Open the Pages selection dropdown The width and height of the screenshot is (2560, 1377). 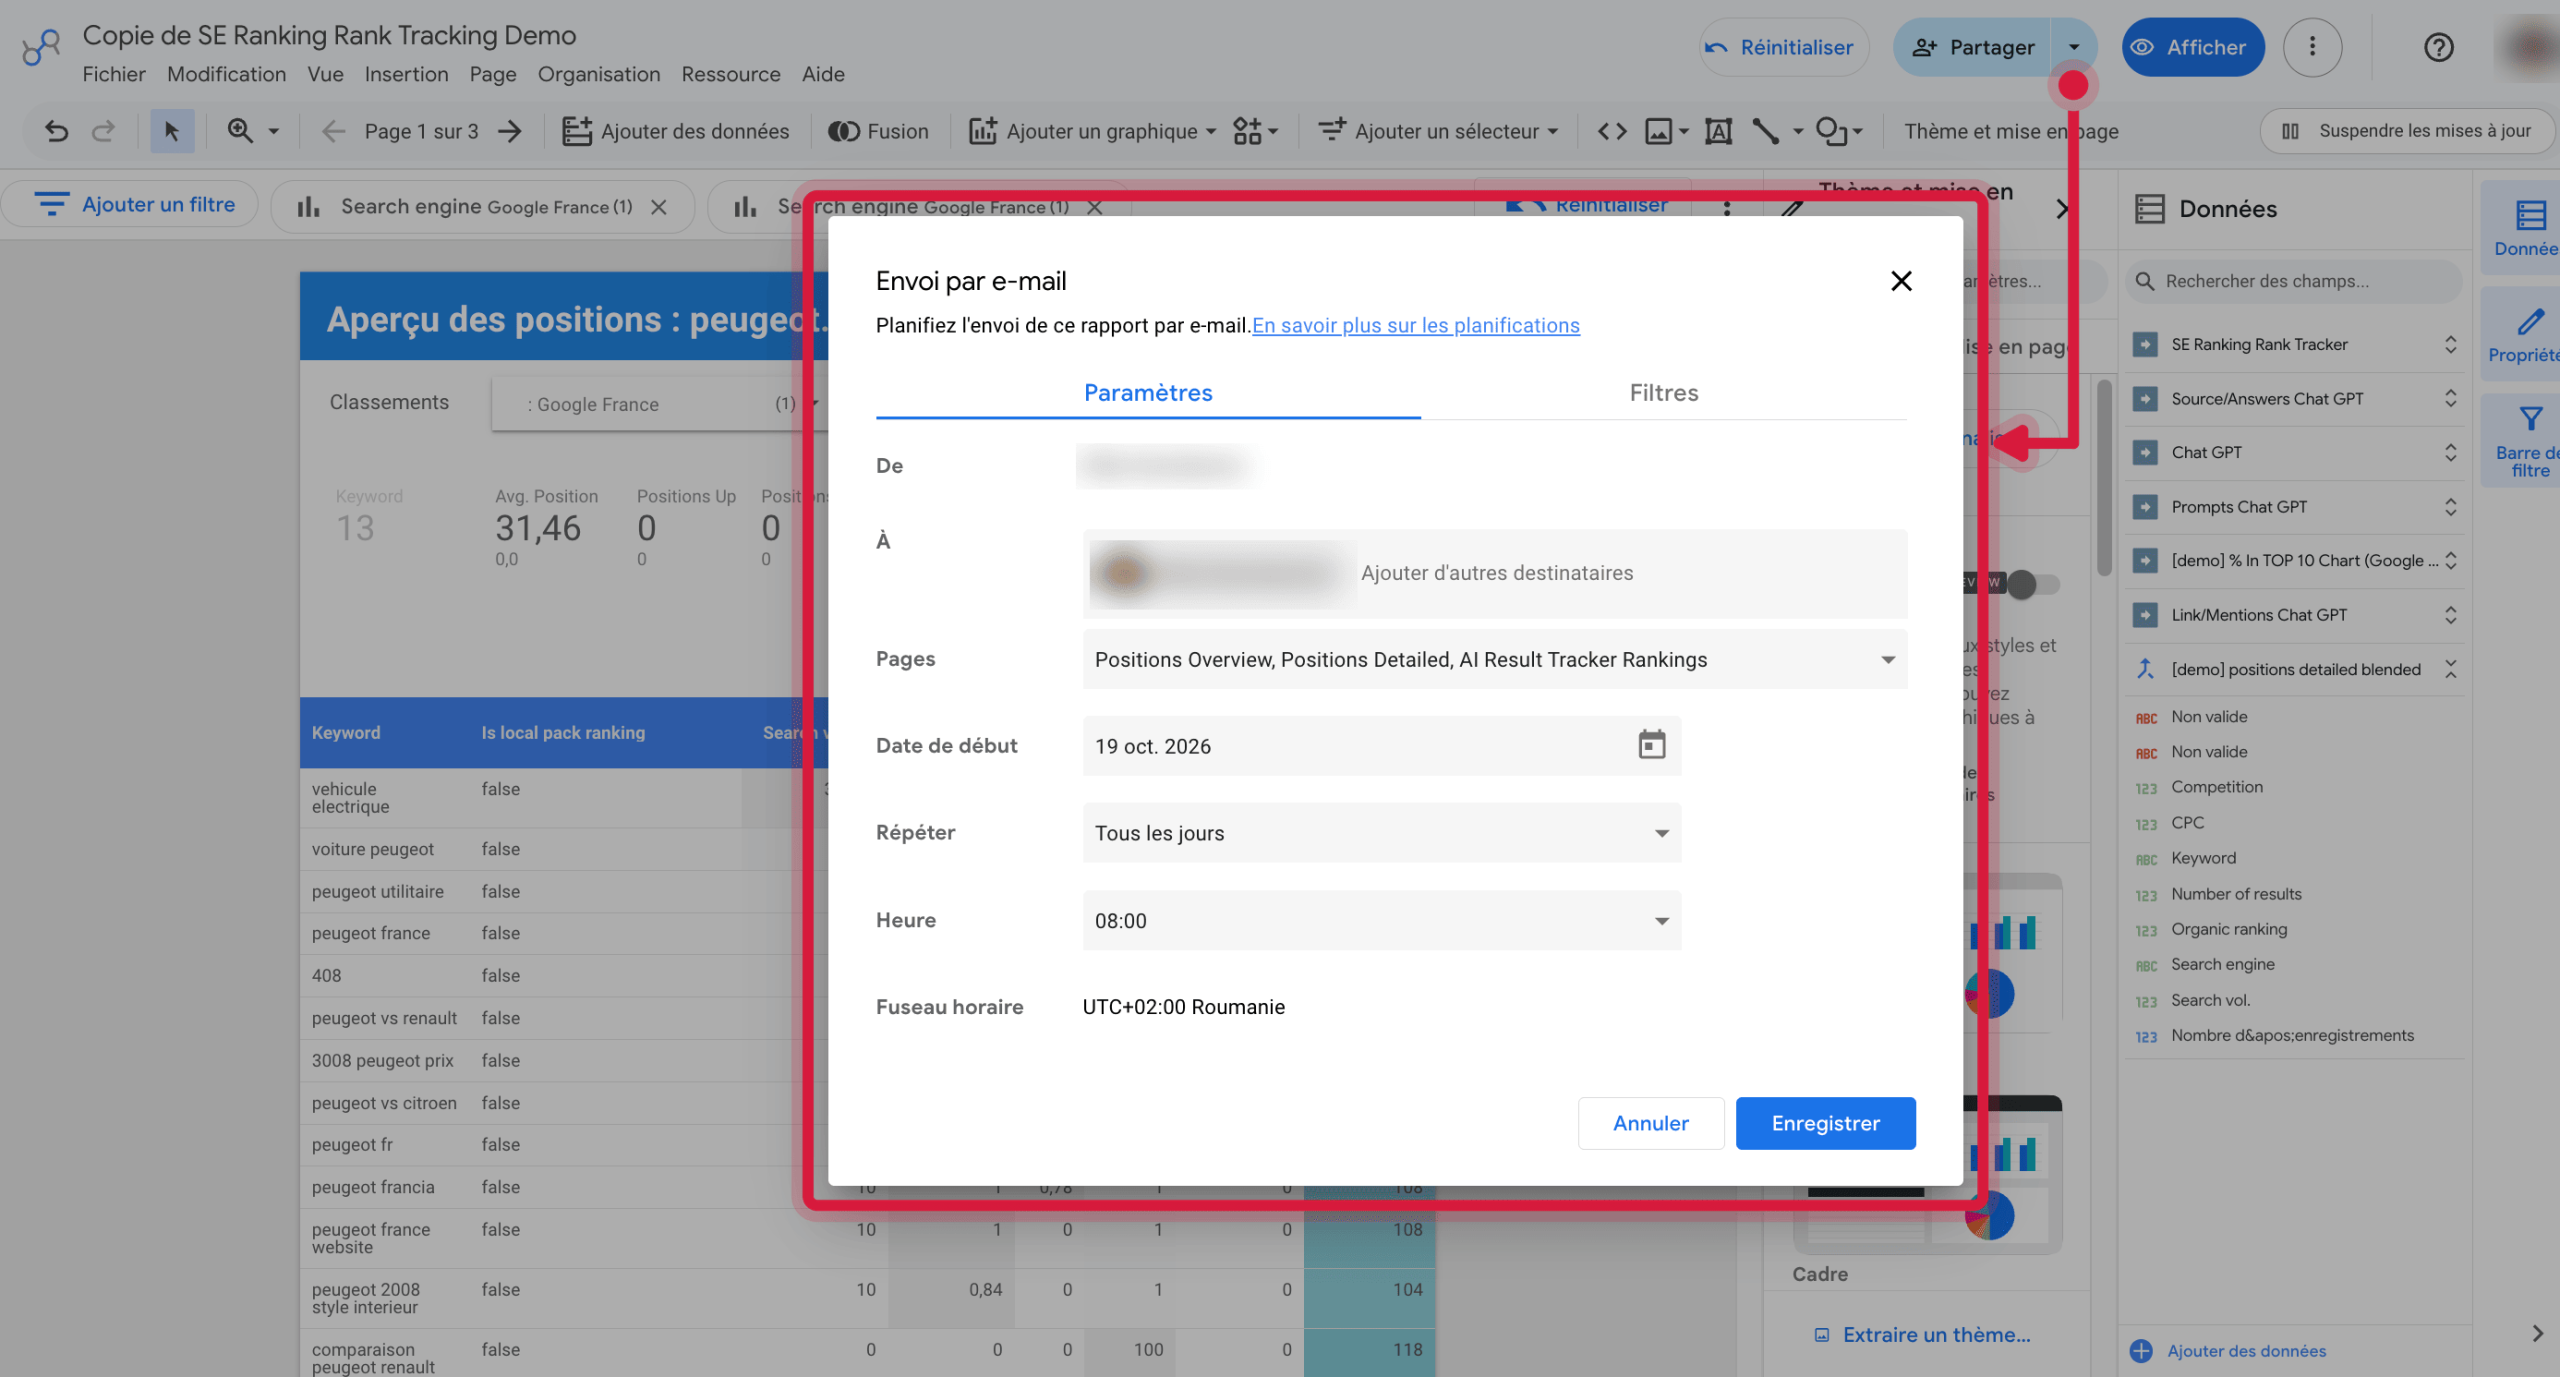point(1494,659)
